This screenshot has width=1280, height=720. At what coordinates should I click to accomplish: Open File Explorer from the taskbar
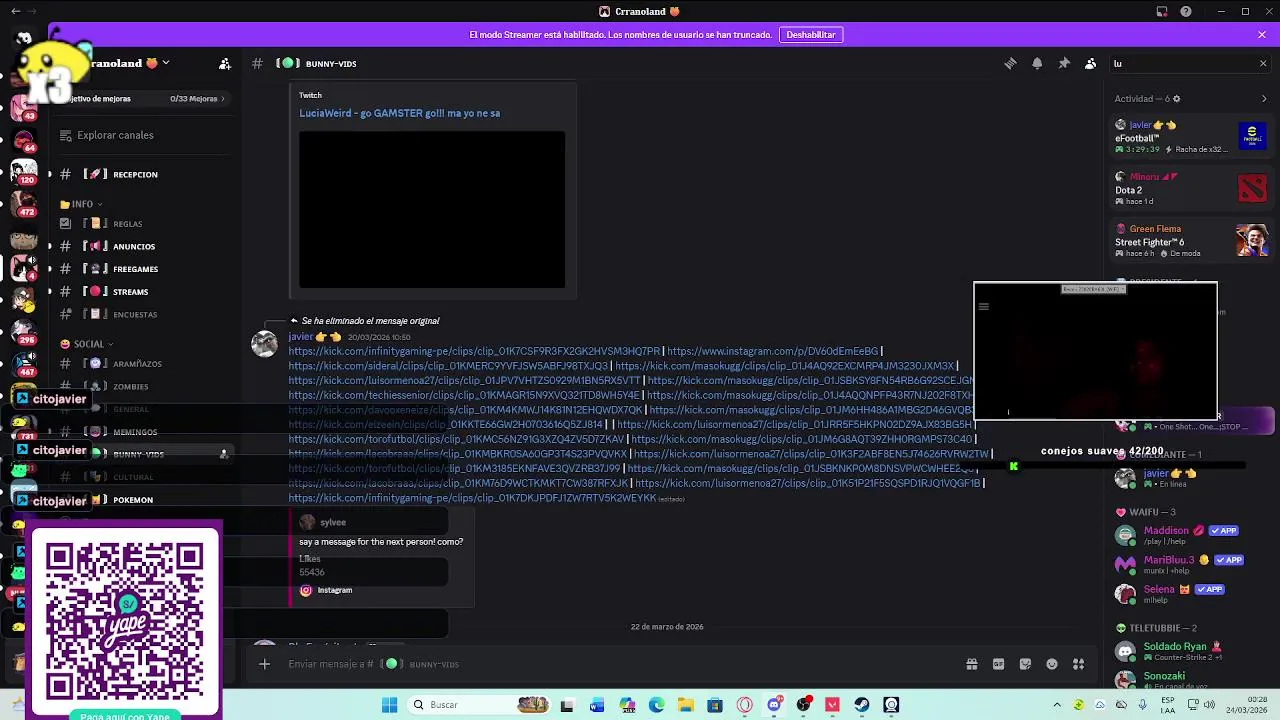[686, 705]
